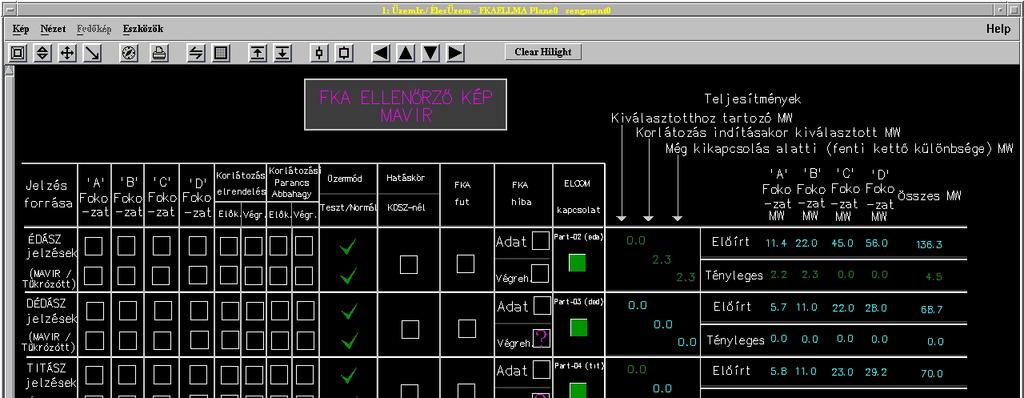This screenshot has width=1024, height=398.
Task: Click the left-right swap arrows icon
Action: [x=196, y=53]
